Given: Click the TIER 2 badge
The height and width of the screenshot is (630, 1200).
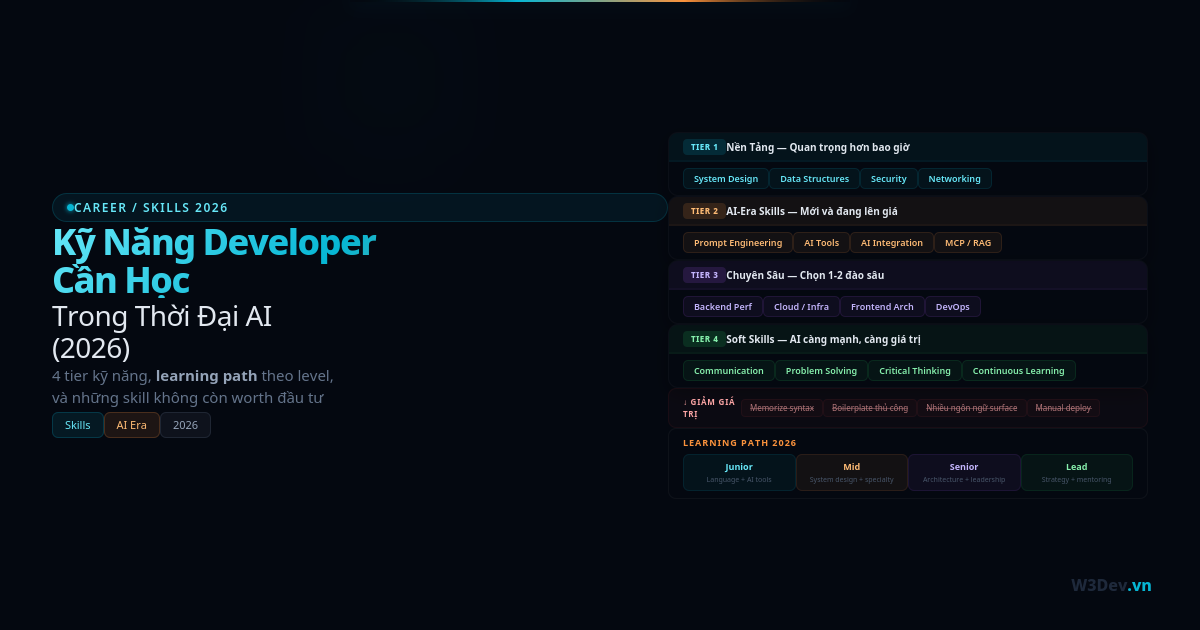Looking at the screenshot, I should click(x=704, y=211).
